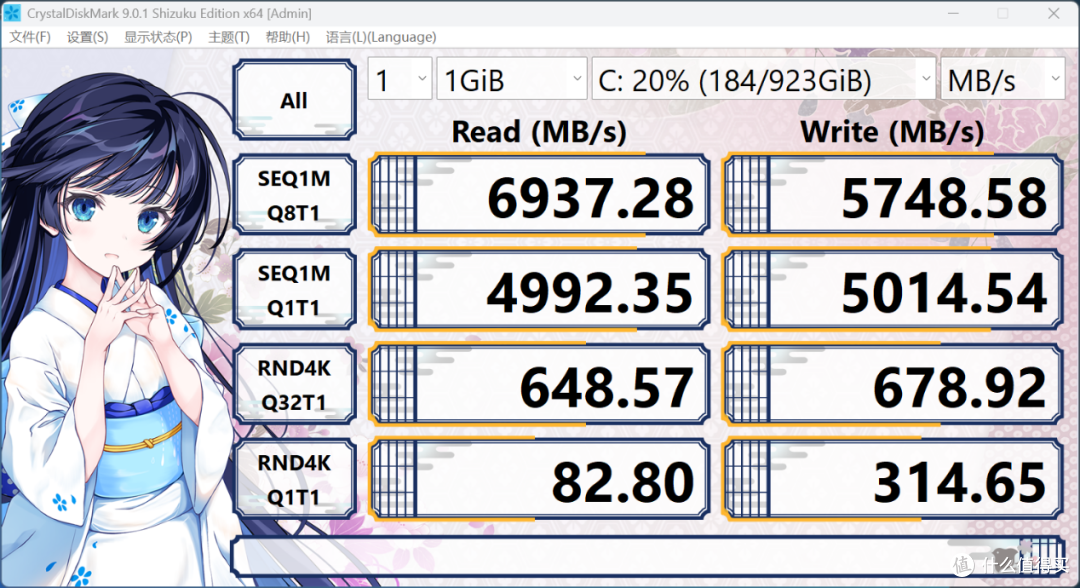This screenshot has height=588, width=1080.
Task: Run all benchmarks with the All button
Action: pos(294,100)
